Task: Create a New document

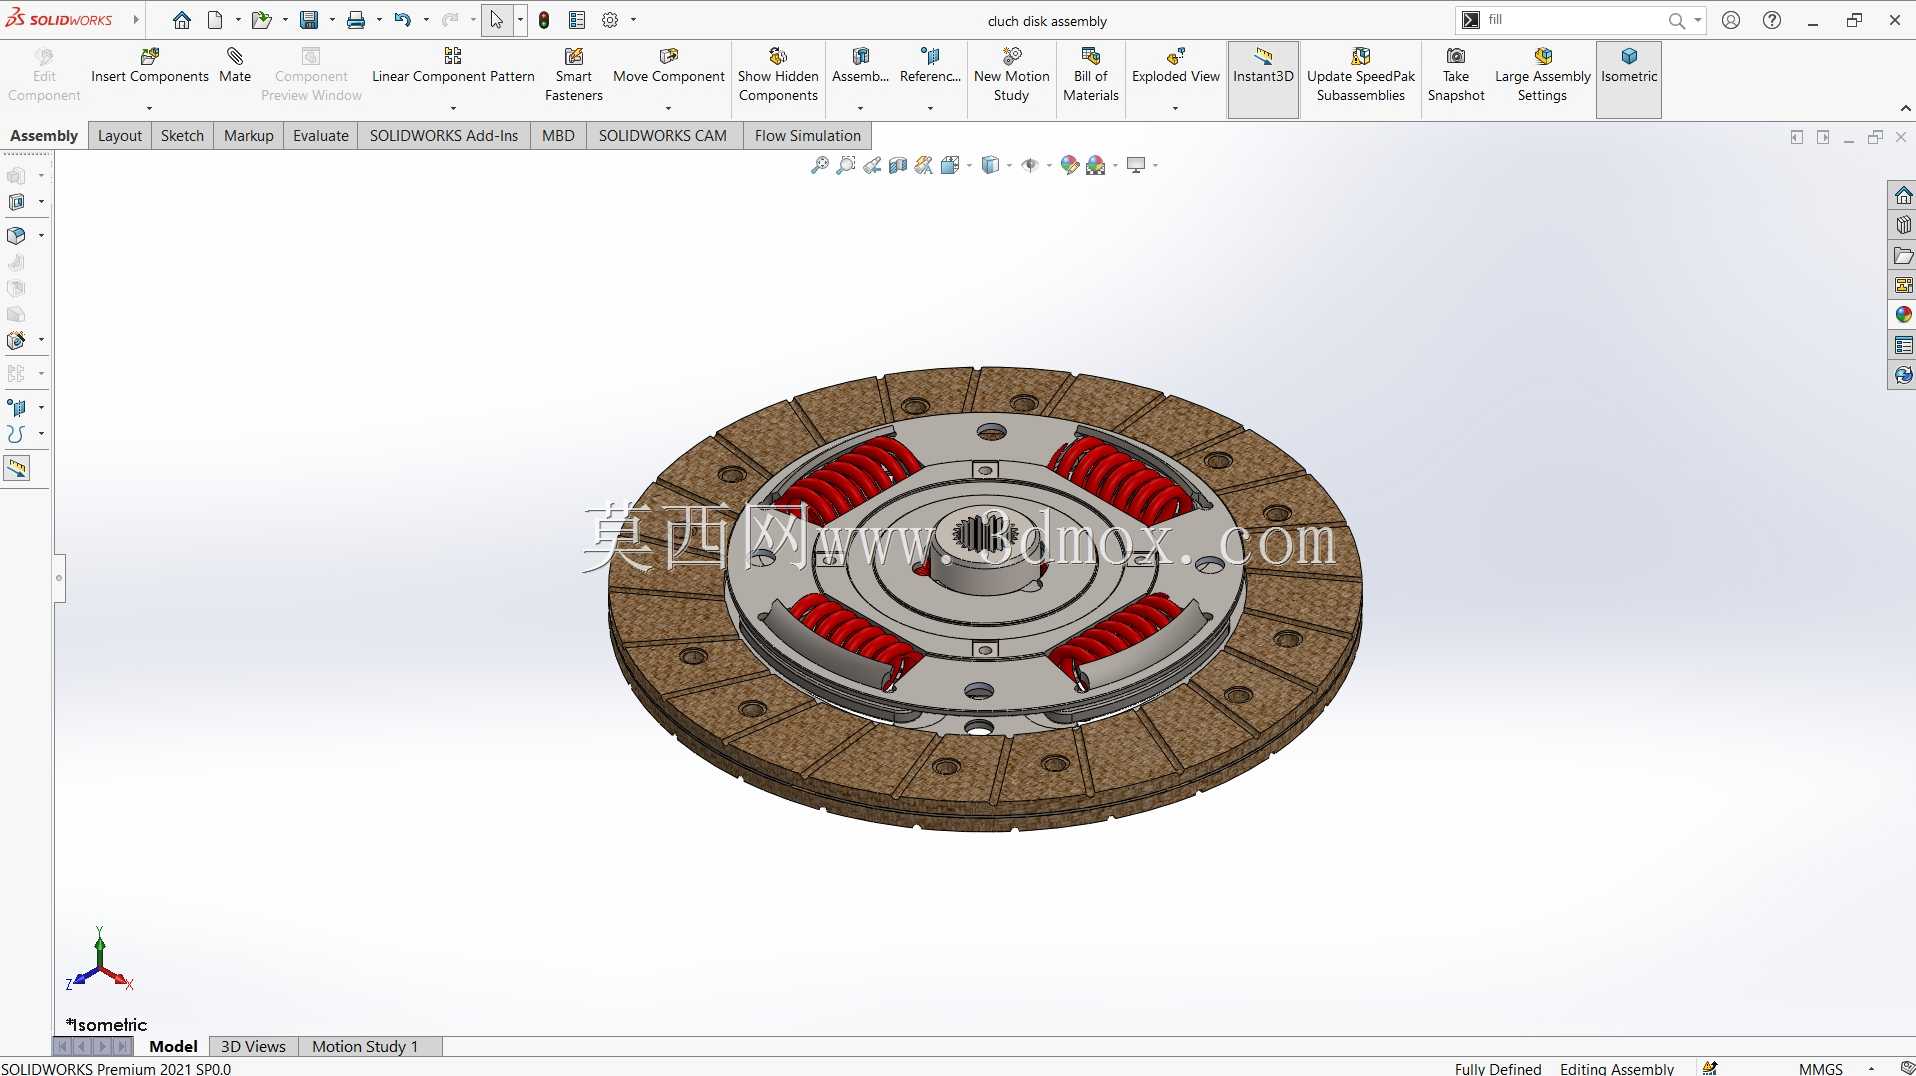Action: tap(215, 20)
